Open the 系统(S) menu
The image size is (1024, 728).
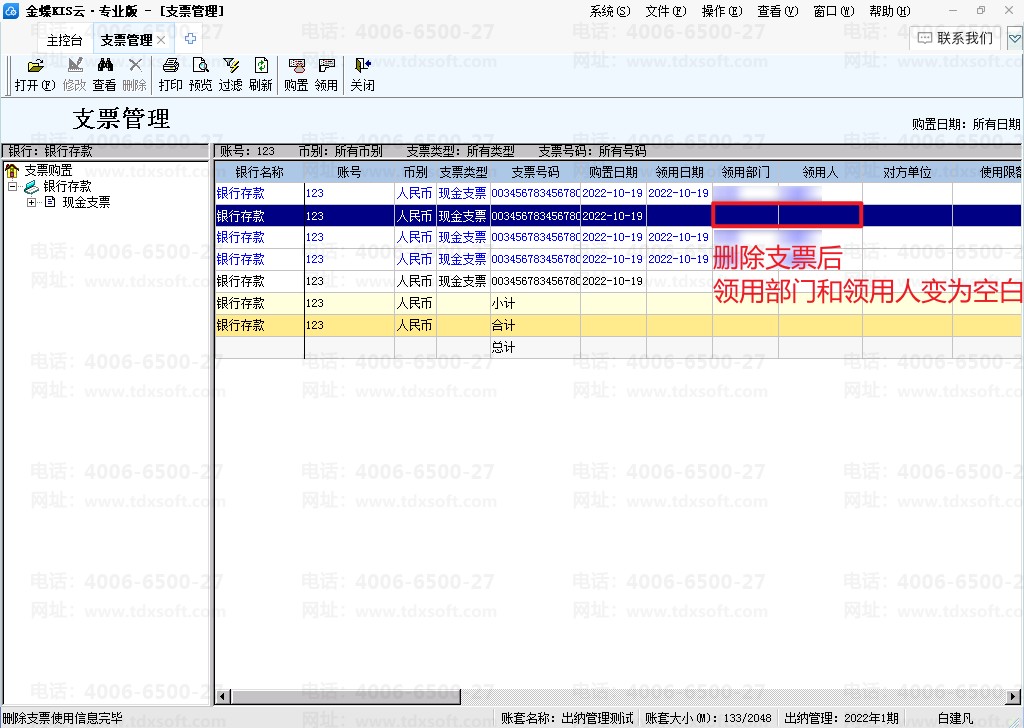tap(610, 11)
